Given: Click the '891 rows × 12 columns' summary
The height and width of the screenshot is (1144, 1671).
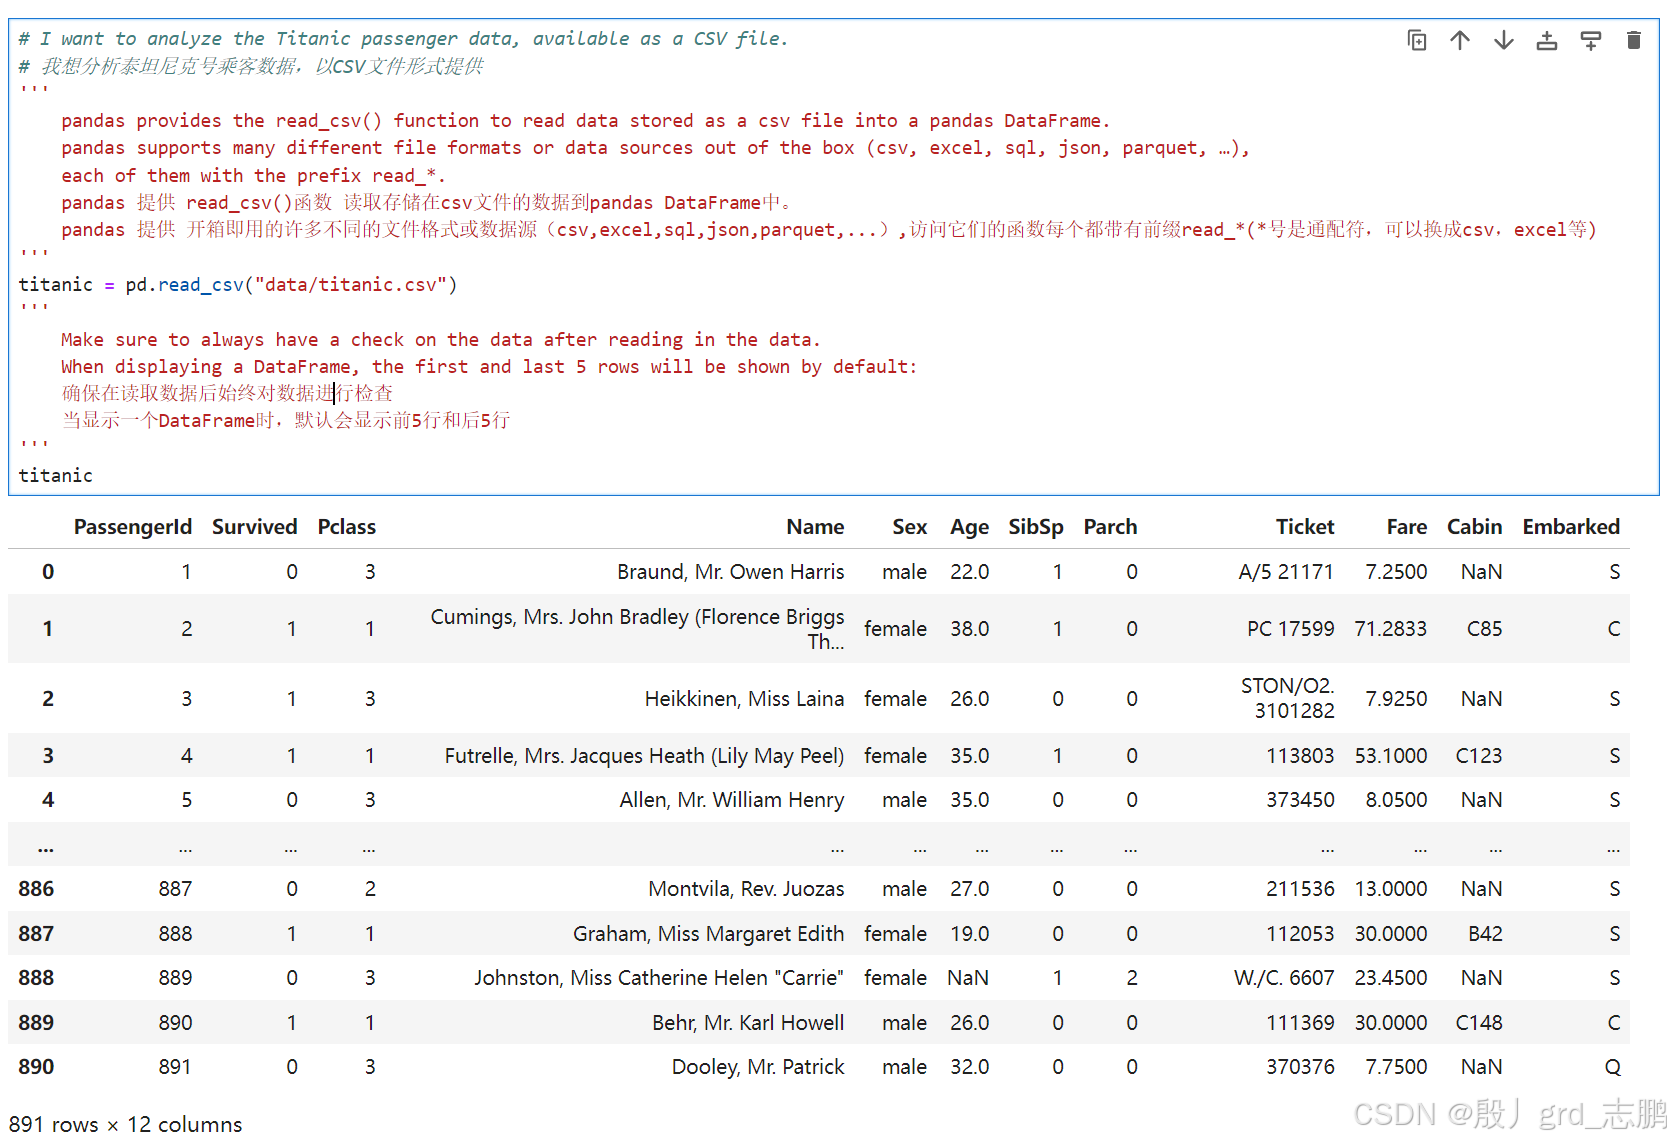Looking at the screenshot, I should point(126,1125).
